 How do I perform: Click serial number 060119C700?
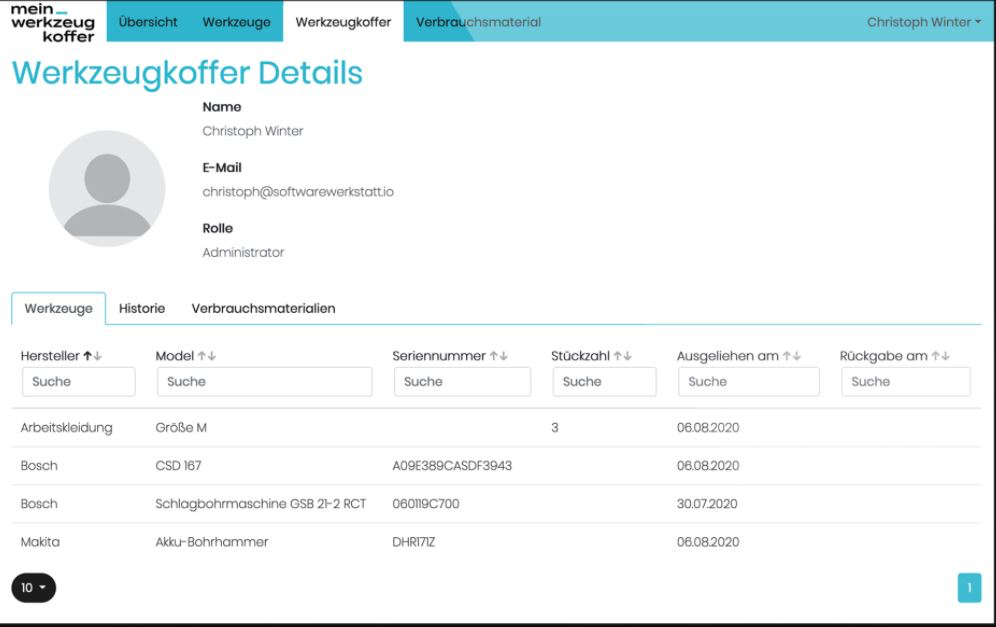click(426, 504)
